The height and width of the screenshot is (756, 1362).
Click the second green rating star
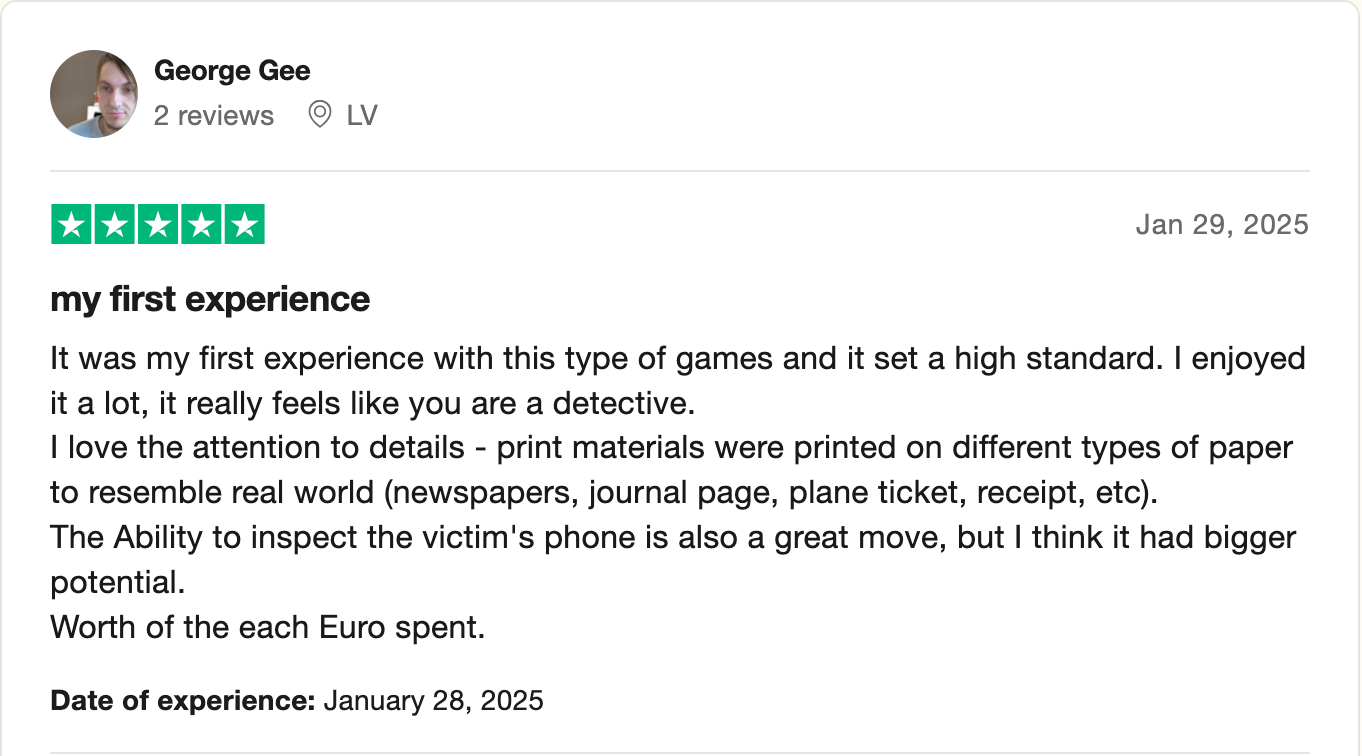114,224
